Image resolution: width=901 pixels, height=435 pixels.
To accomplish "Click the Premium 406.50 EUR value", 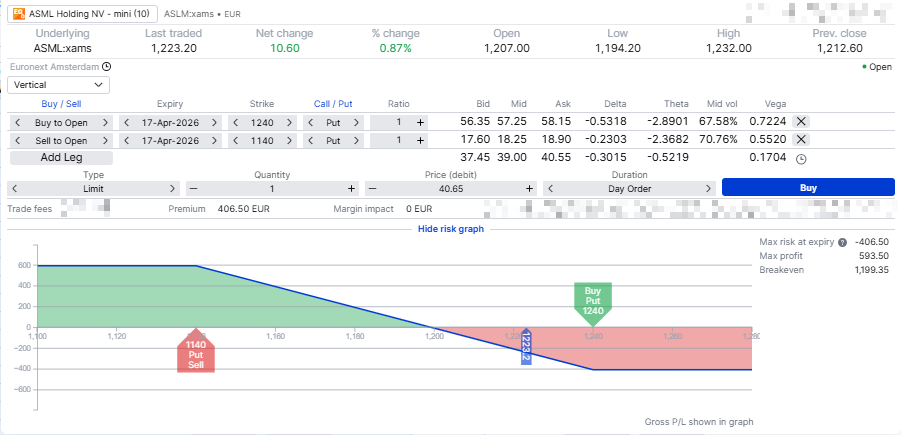I will 244,209.
